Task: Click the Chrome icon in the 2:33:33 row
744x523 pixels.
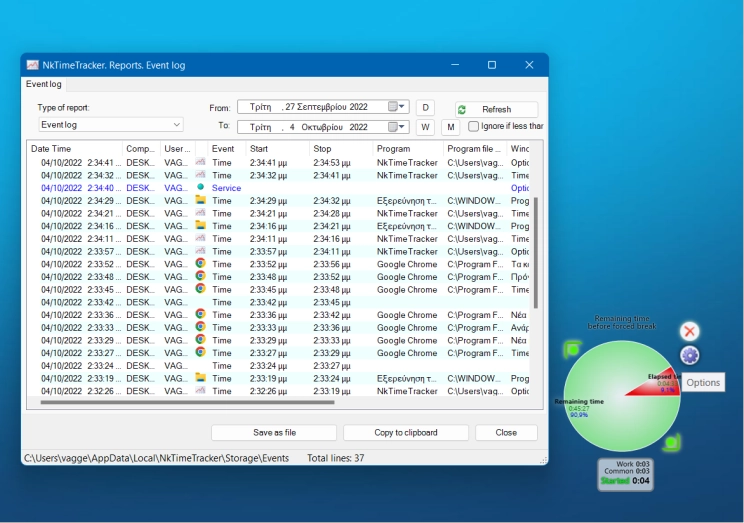Action: (201, 327)
